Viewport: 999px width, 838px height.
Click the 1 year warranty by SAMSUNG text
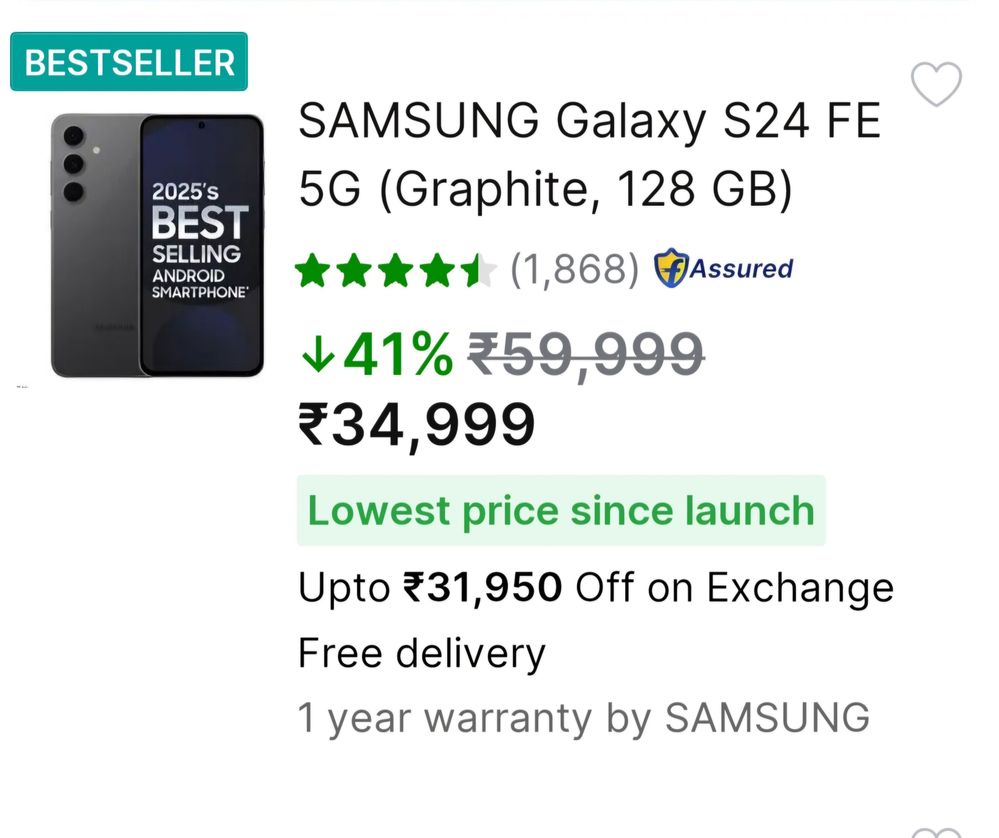[x=584, y=718]
